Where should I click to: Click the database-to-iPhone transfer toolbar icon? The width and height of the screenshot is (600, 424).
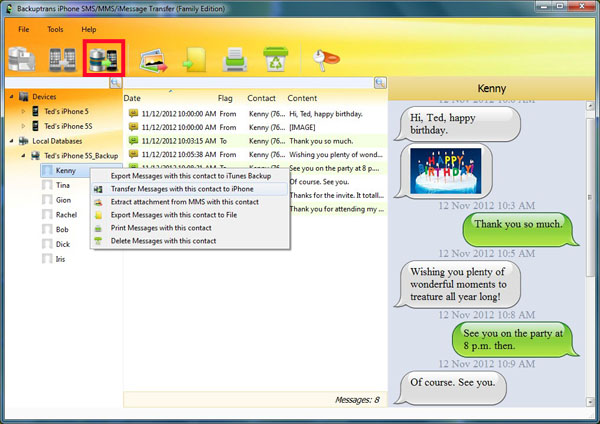click(103, 60)
